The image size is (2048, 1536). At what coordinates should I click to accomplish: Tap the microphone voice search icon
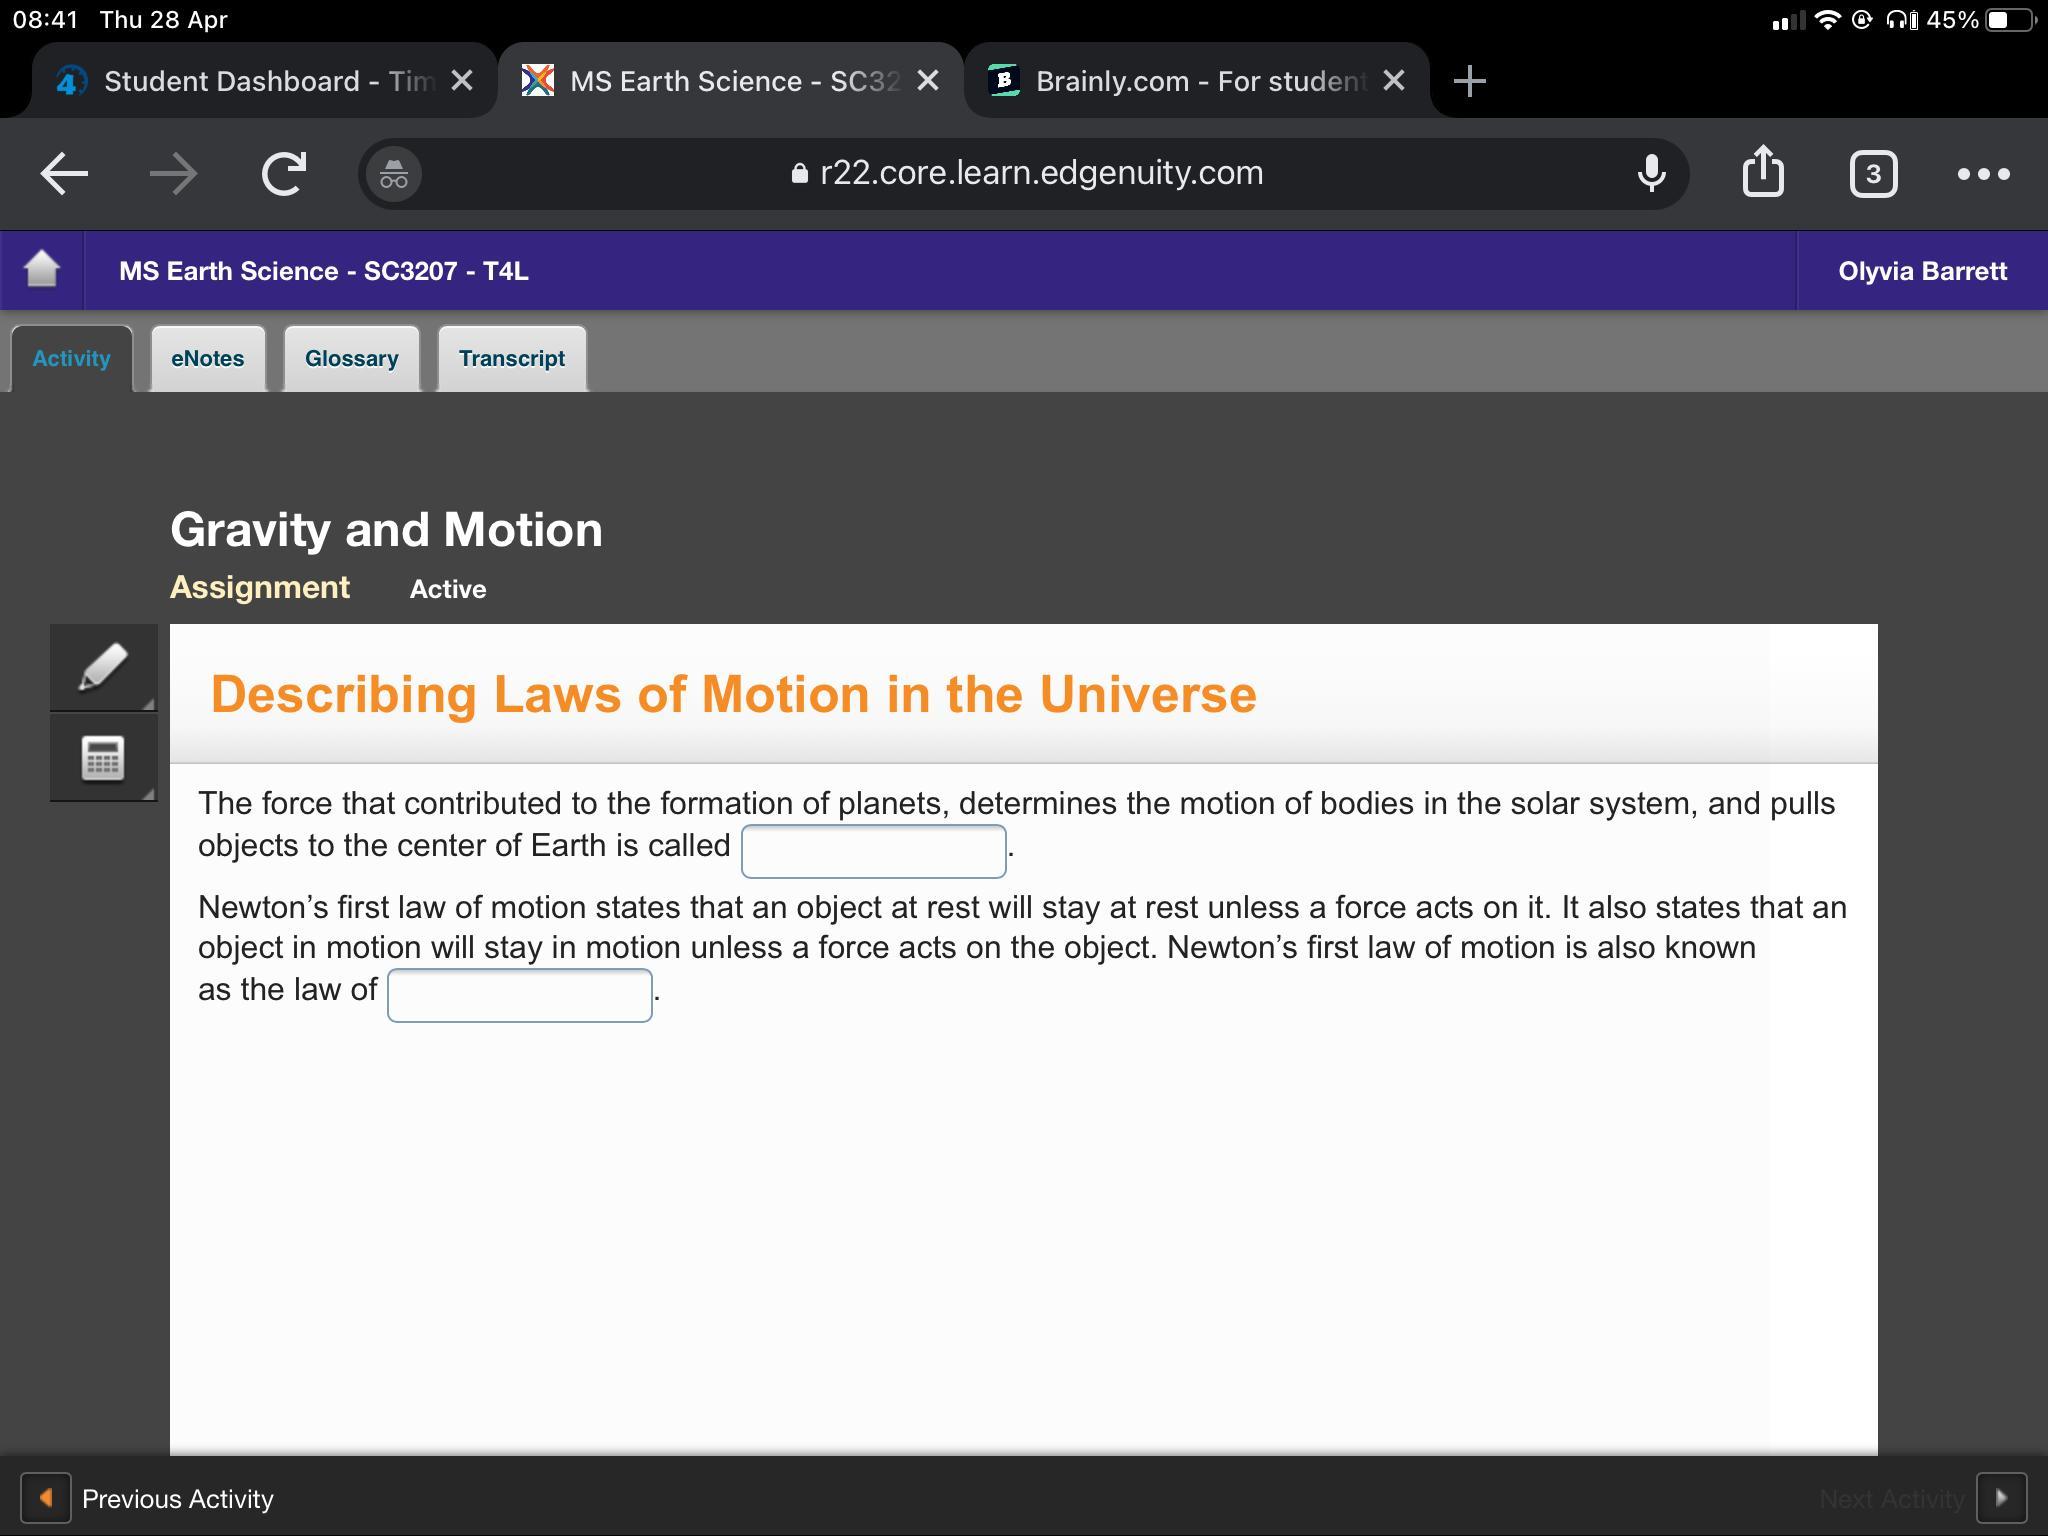[1651, 174]
